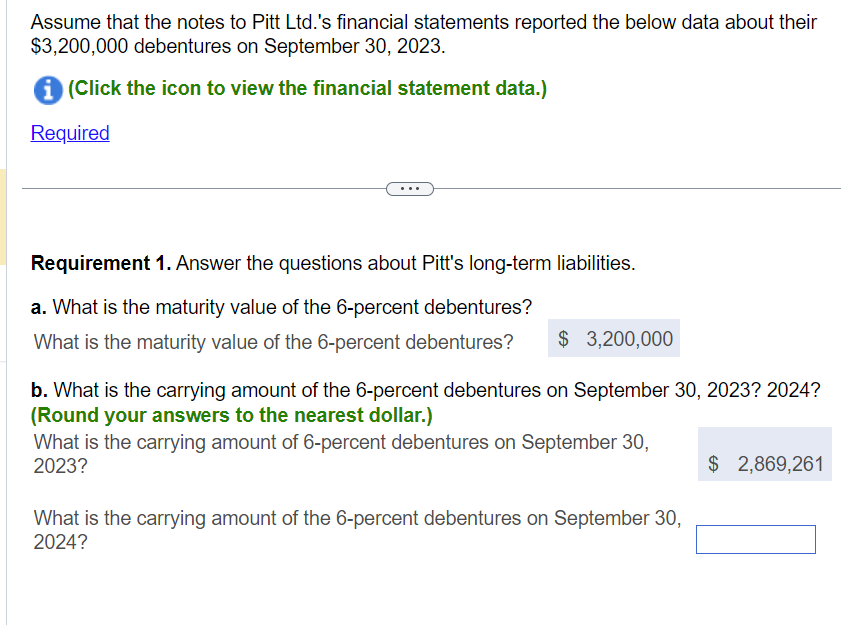Click the underlined Required hyperlink
856x625 pixels.
pyautogui.click(x=70, y=133)
